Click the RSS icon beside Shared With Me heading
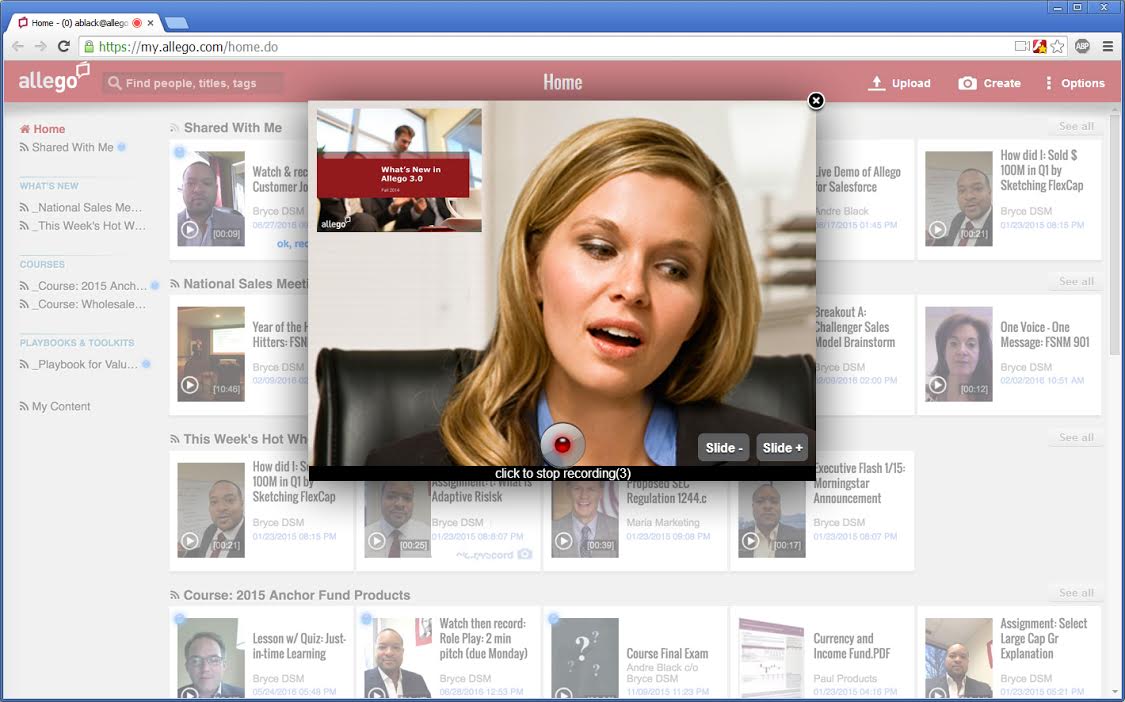The height and width of the screenshot is (702, 1125). click(x=174, y=128)
